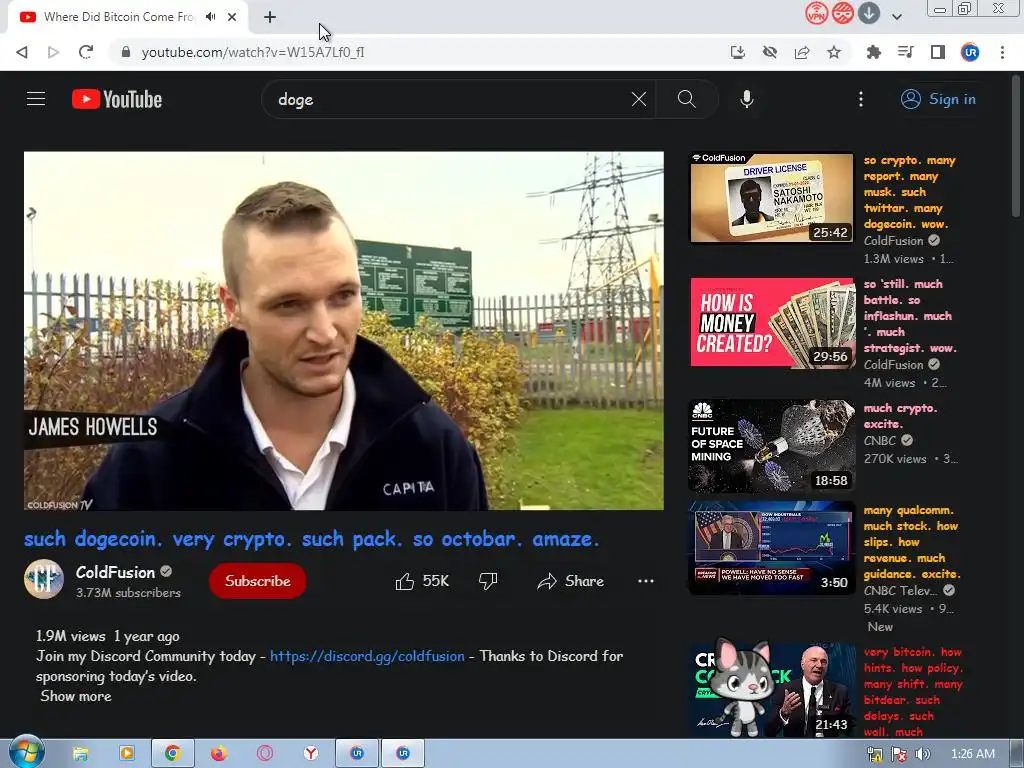Image resolution: width=1024 pixels, height=768 pixels.
Task: Open the ColdFusion channel avatar
Action: (x=44, y=579)
